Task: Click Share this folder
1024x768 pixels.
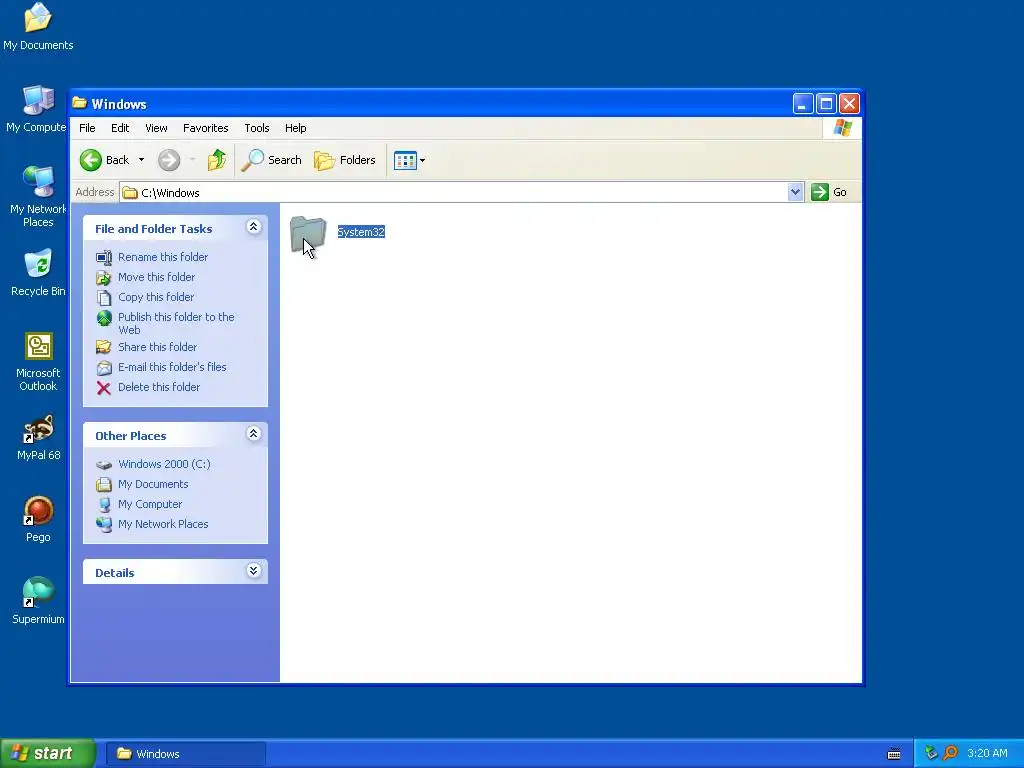Action: tap(157, 347)
